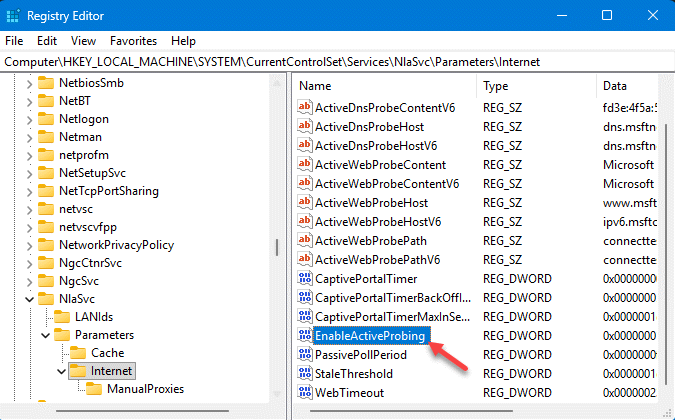Image resolution: width=675 pixels, height=420 pixels.
Task: Select the EnableActiveProbing value name
Action: click(x=370, y=336)
